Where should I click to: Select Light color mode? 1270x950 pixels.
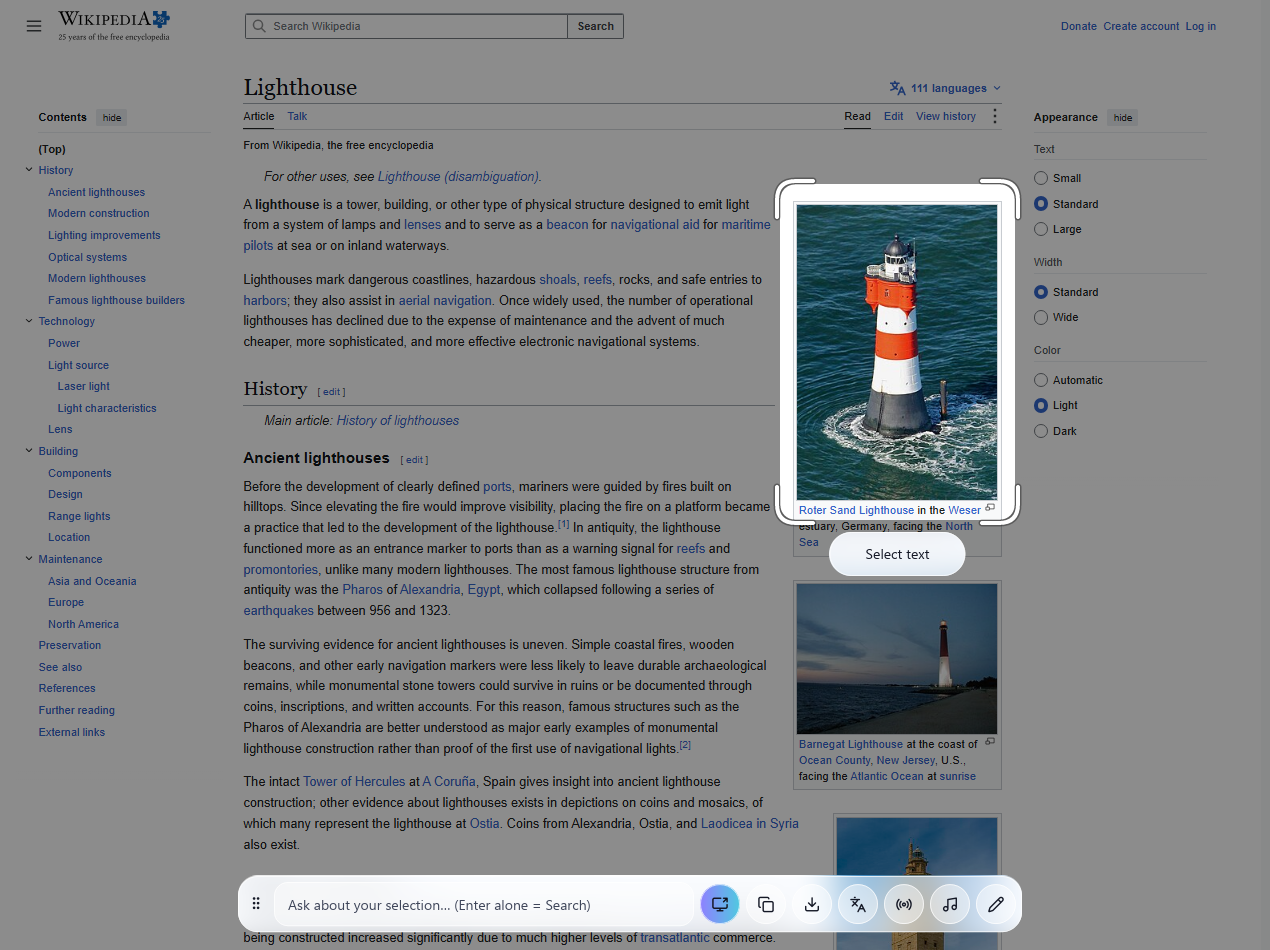tap(1041, 405)
